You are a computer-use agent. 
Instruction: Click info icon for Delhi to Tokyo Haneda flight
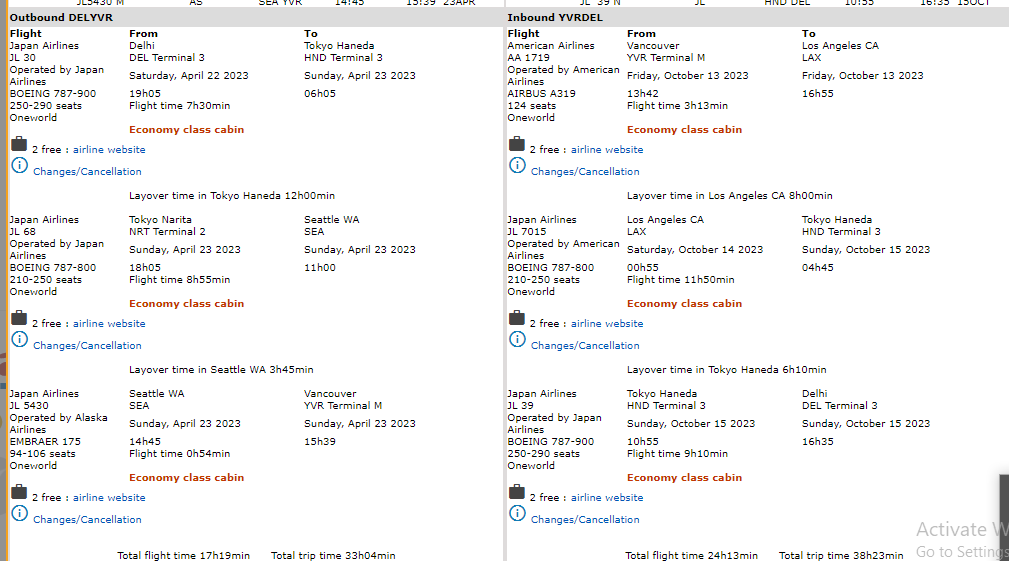click(x=19, y=166)
